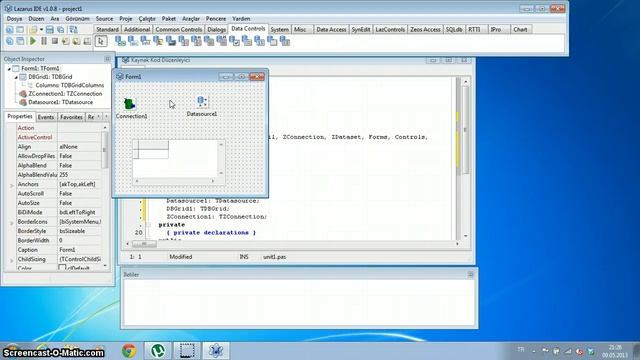Select the TDBGroupBox component in the palette
This screenshot has height=360, width=640.
pyautogui.click(x=272, y=41)
